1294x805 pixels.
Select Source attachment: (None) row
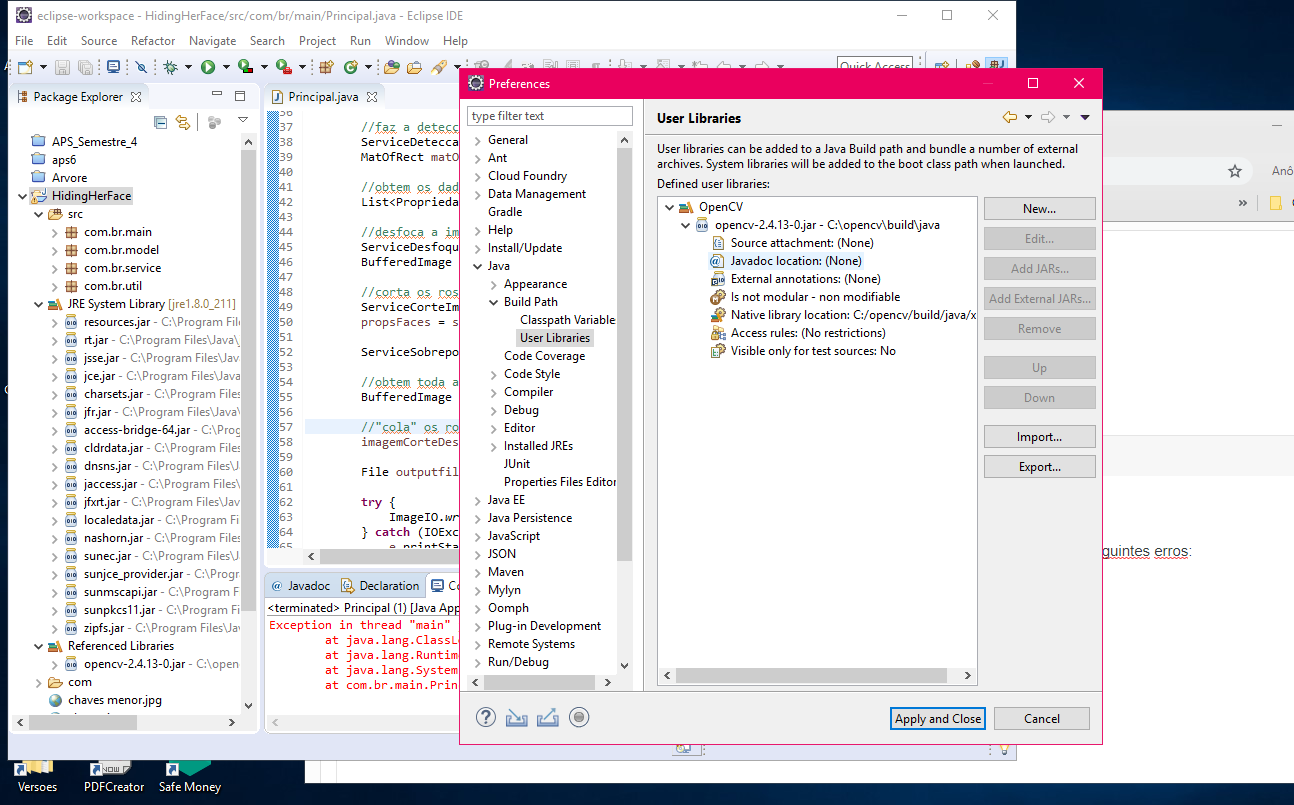pos(791,243)
